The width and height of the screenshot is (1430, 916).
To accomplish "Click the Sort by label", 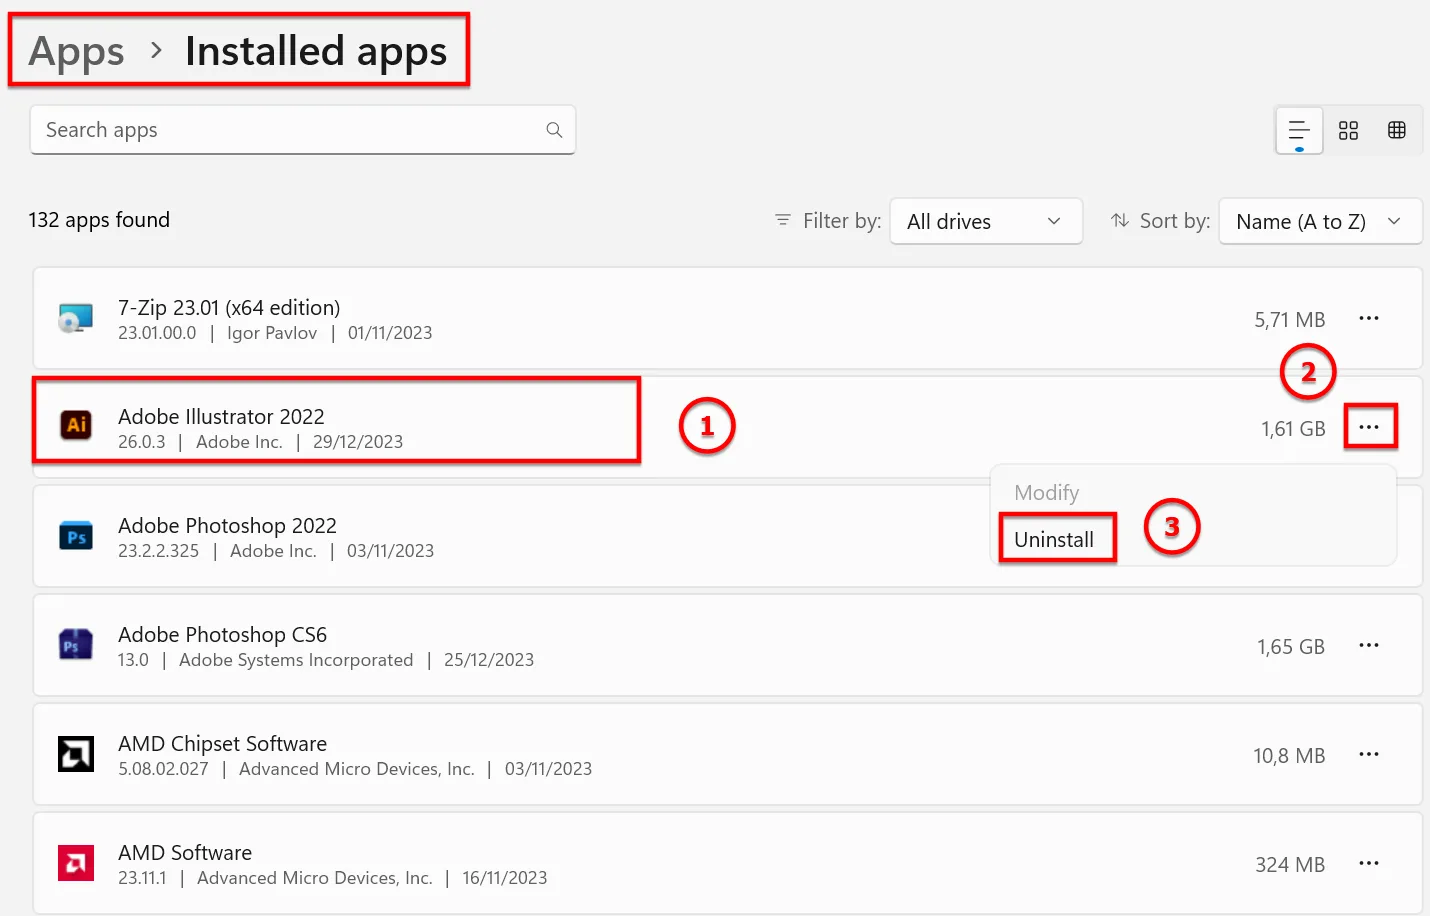I will [1175, 221].
